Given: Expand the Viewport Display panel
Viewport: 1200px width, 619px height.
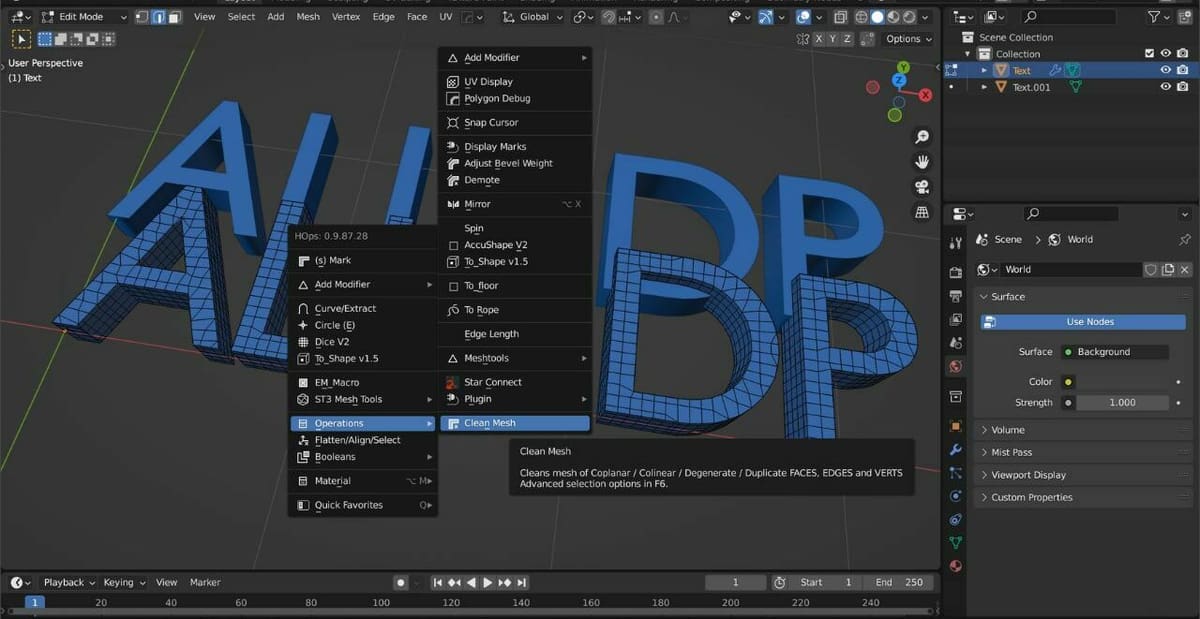Looking at the screenshot, I should tap(1084, 475).
